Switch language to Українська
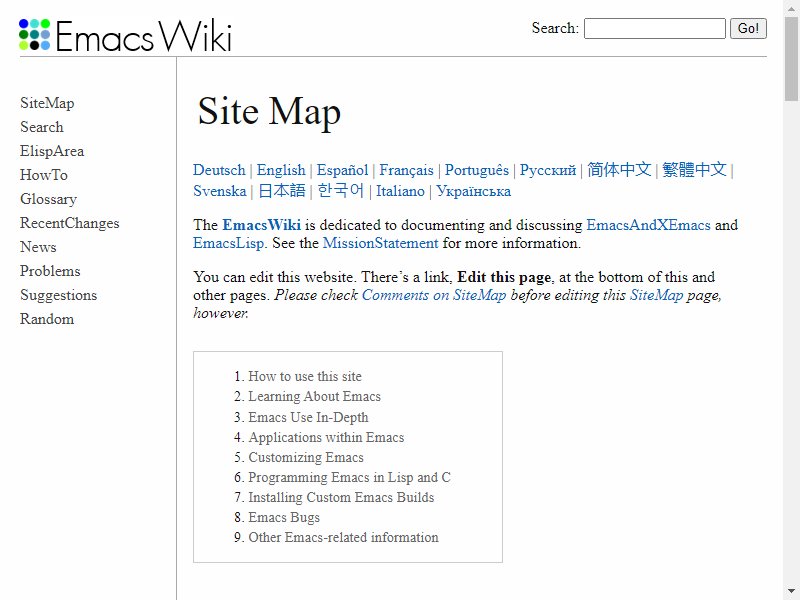The width and height of the screenshot is (800, 600). [473, 191]
